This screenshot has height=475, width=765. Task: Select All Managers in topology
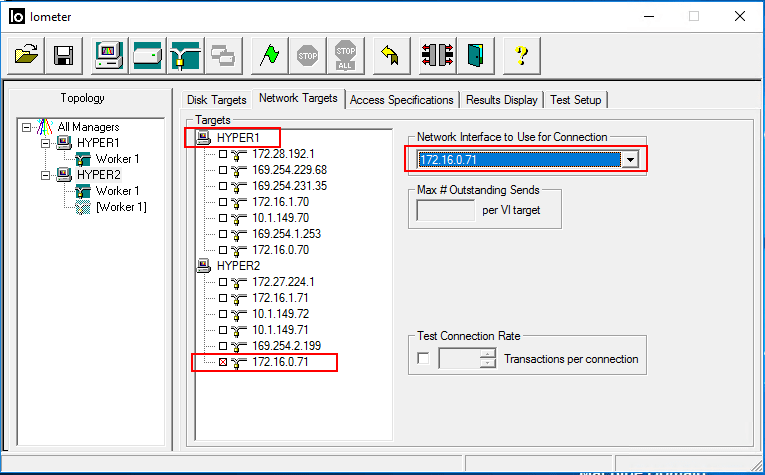click(88, 127)
